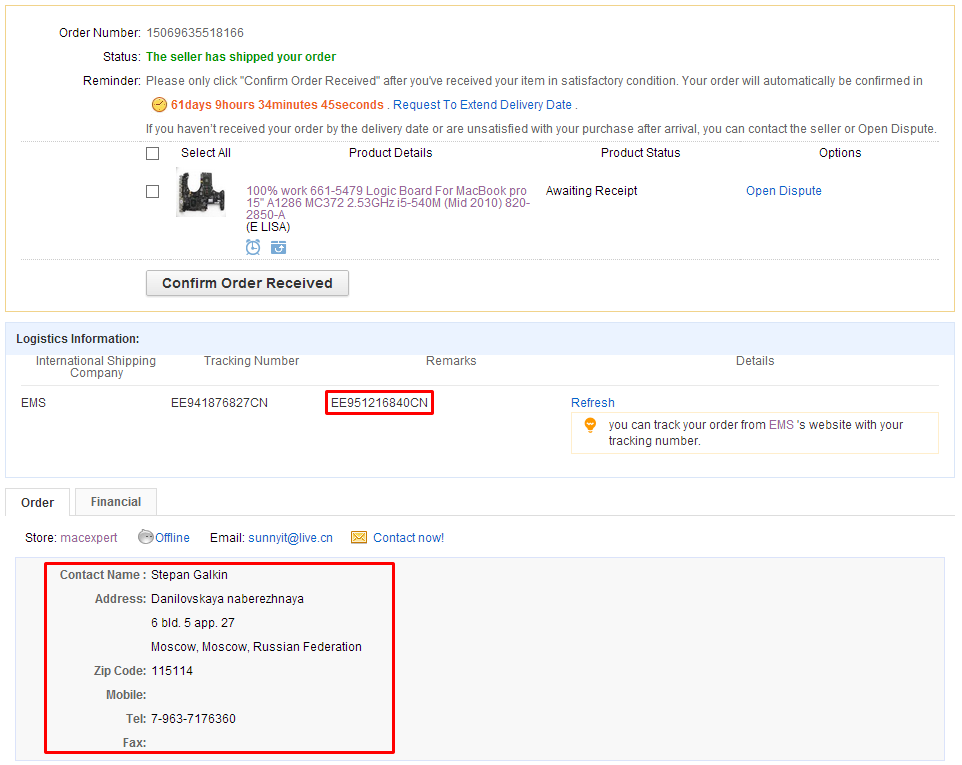
Task: Open the EMS website link in tracking tip
Action: tap(780, 425)
